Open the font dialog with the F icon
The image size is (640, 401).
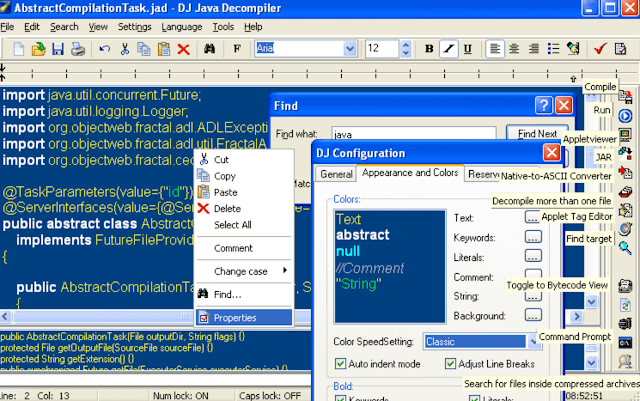(237, 49)
